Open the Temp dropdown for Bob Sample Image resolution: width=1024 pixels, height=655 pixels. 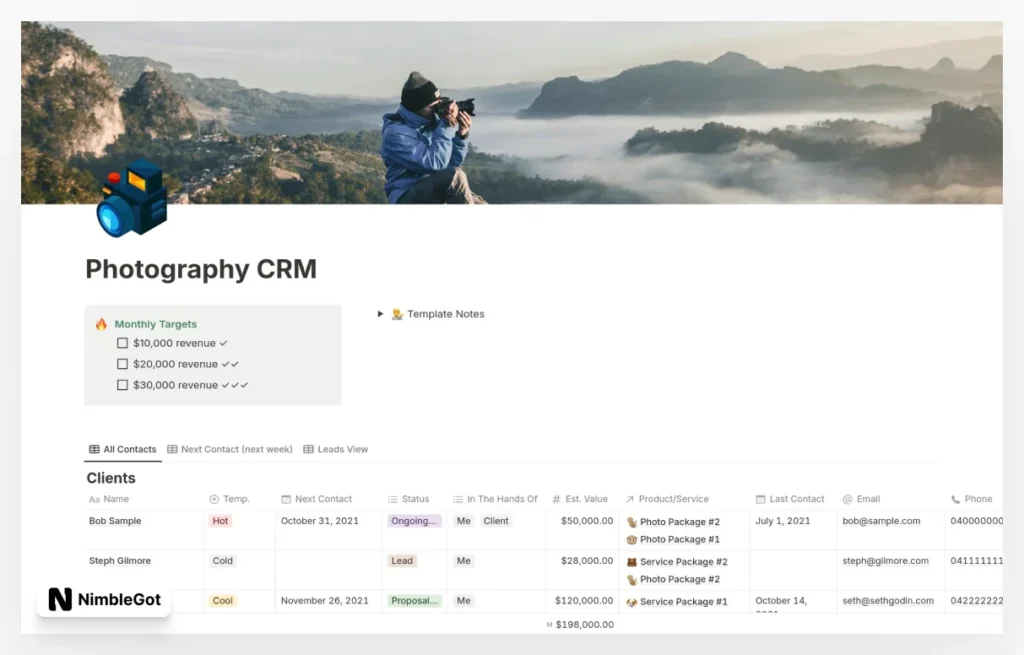(x=219, y=521)
